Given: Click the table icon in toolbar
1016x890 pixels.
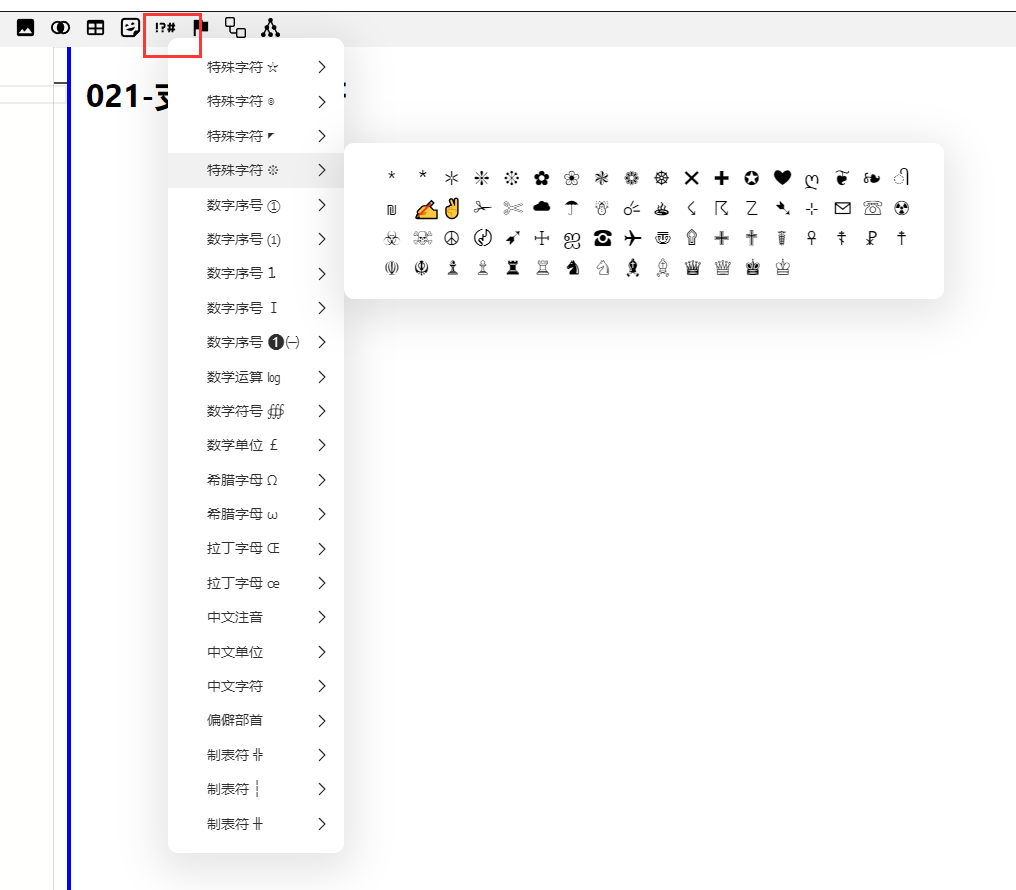Looking at the screenshot, I should (x=95, y=28).
